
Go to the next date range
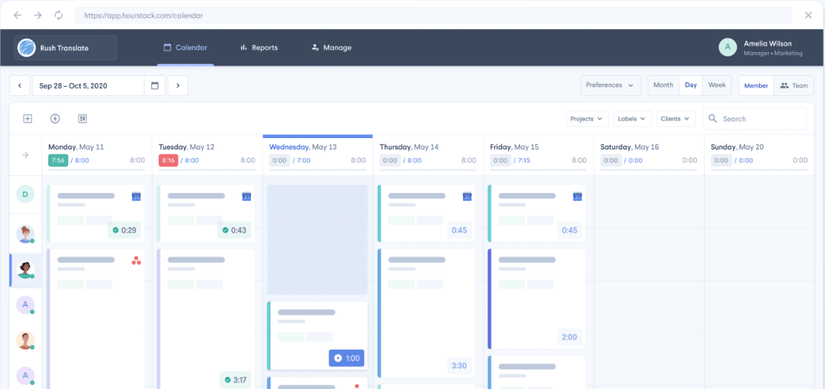(x=178, y=85)
